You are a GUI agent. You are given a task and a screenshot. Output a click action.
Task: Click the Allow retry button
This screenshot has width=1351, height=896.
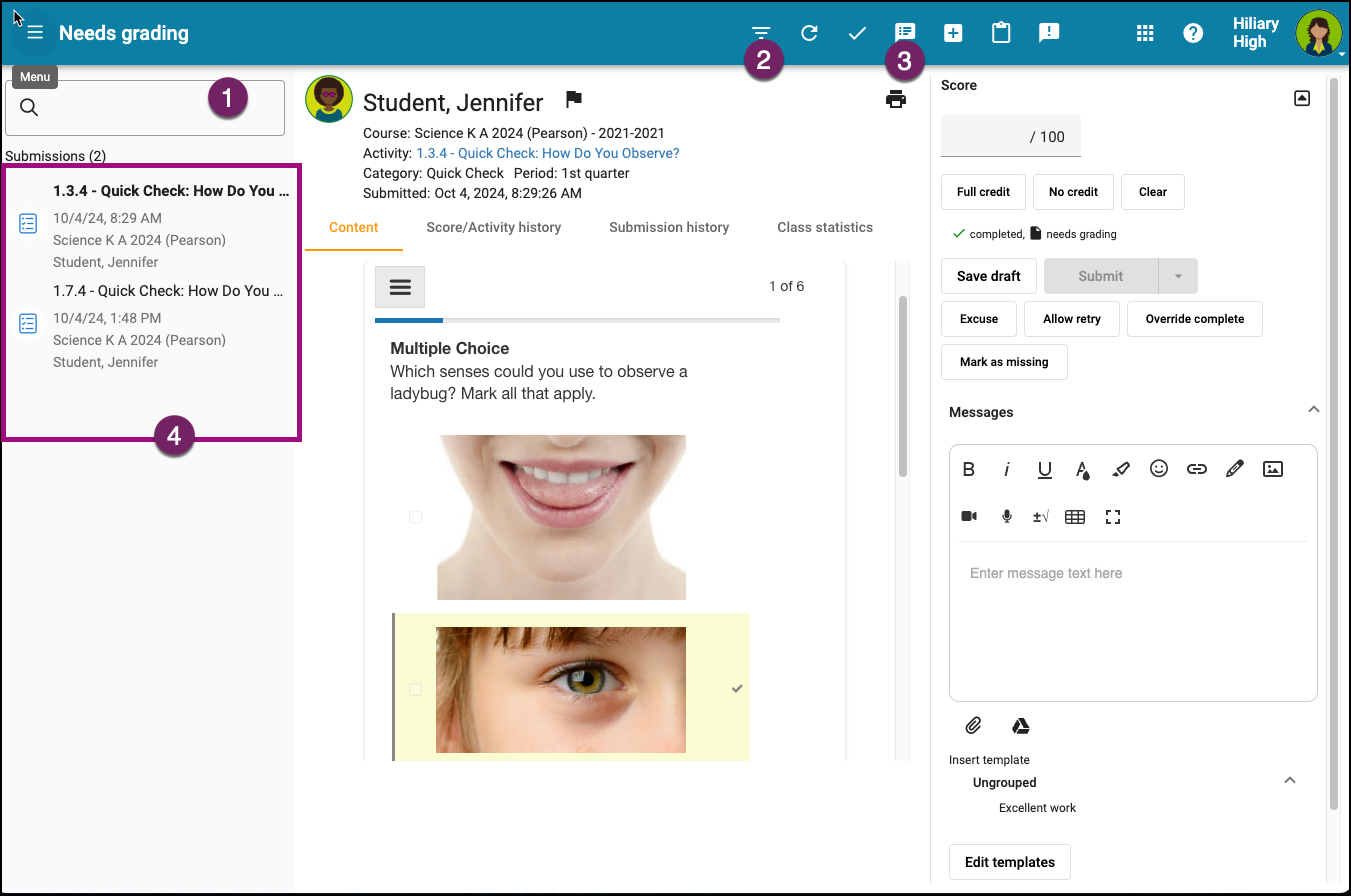(1072, 319)
